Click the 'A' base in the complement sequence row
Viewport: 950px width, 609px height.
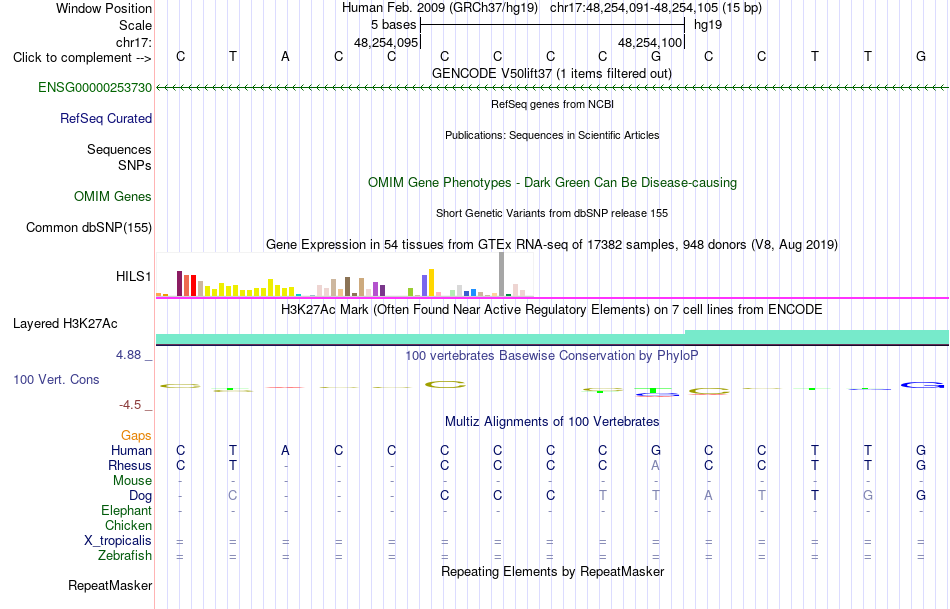click(285, 57)
